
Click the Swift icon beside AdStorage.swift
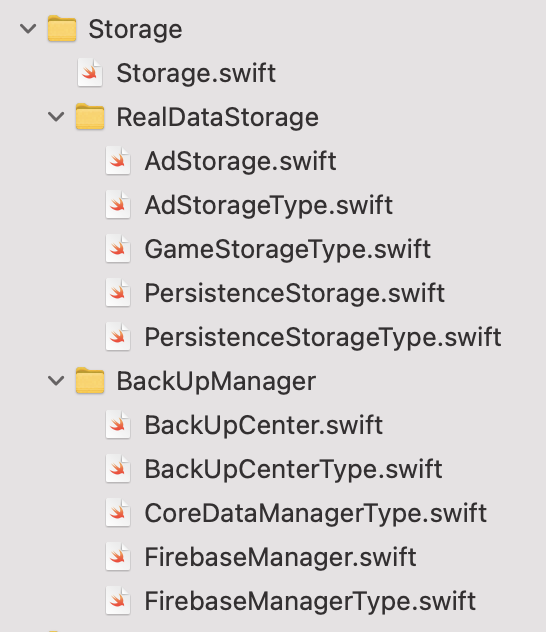(118, 161)
